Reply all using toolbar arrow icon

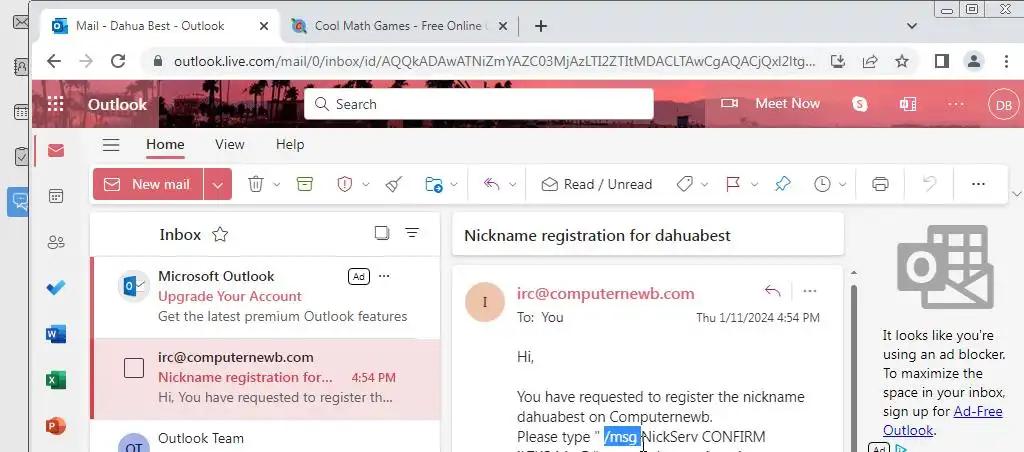point(491,184)
